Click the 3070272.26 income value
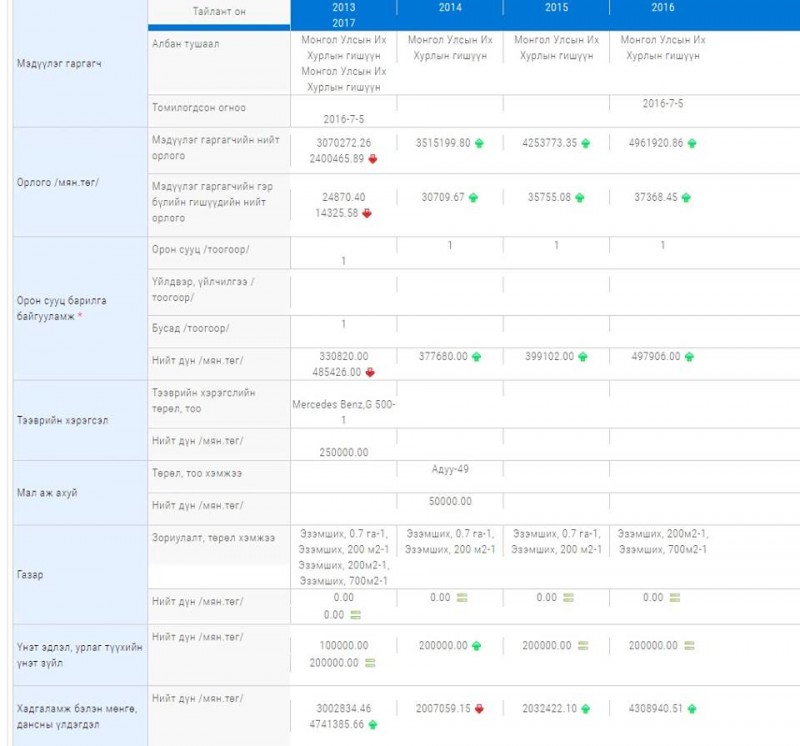Viewport: 800px width, 746px height. coord(343,143)
